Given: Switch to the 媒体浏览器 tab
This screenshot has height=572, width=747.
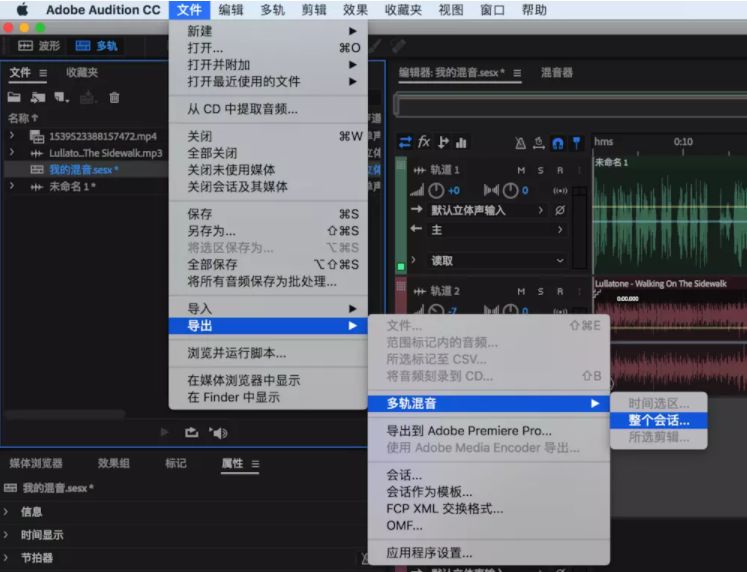Looking at the screenshot, I should click(x=36, y=463).
